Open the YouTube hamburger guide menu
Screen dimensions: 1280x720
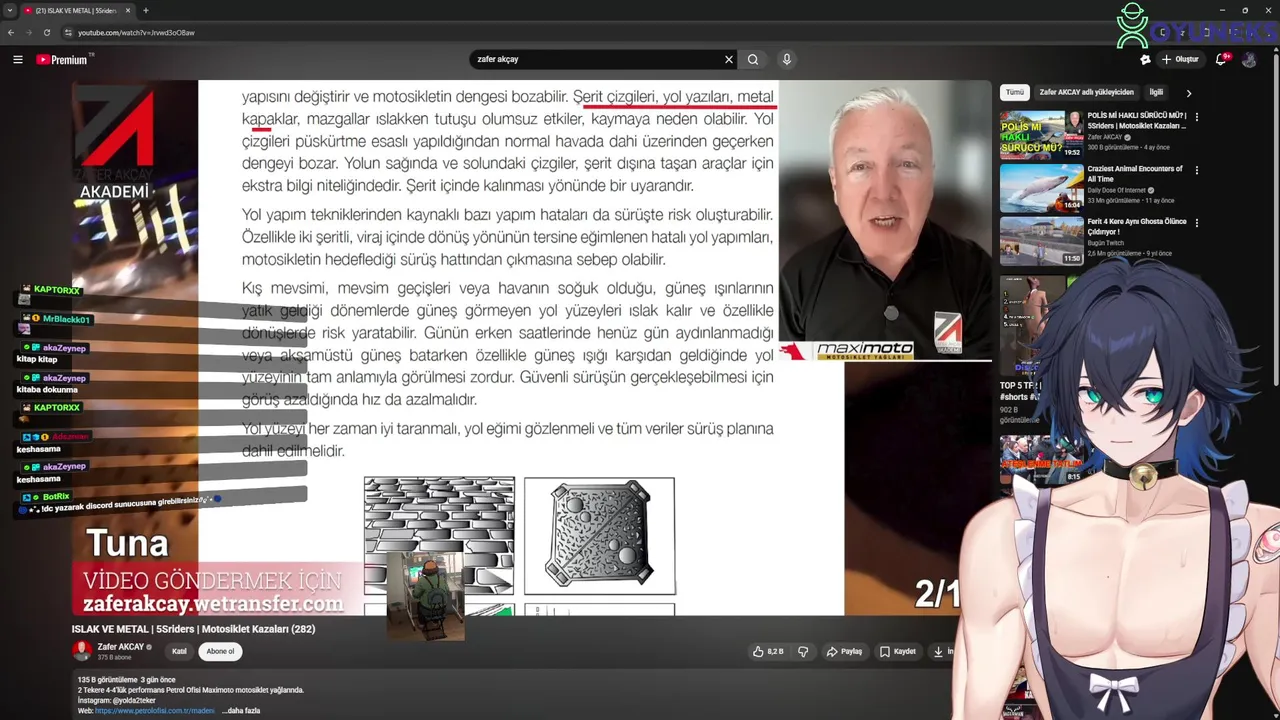pos(18,60)
